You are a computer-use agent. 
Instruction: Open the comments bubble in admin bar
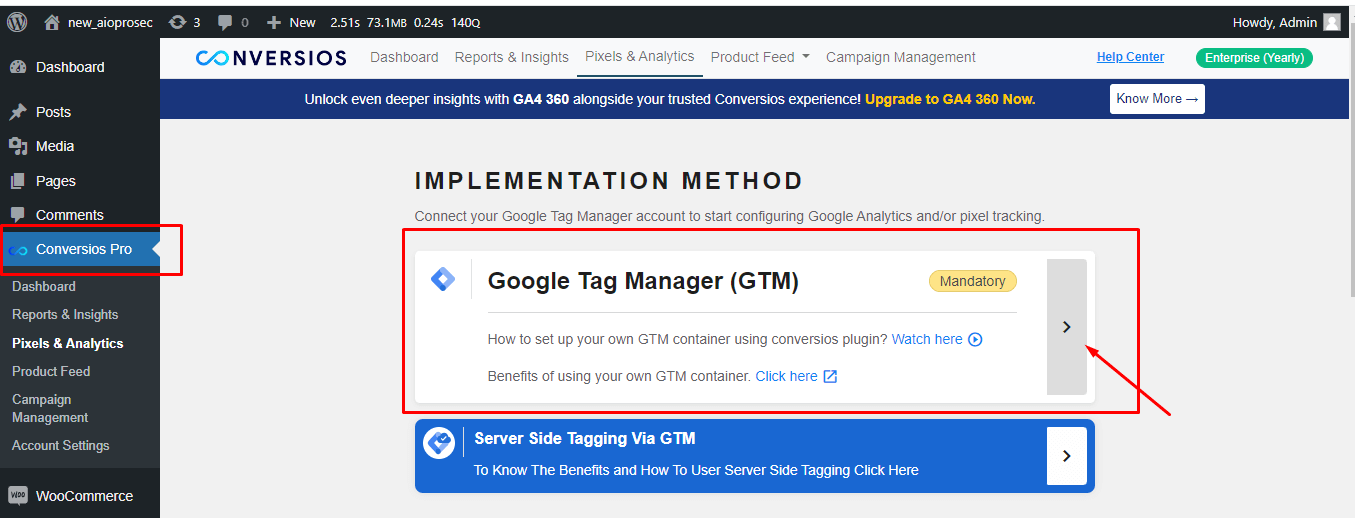click(233, 22)
